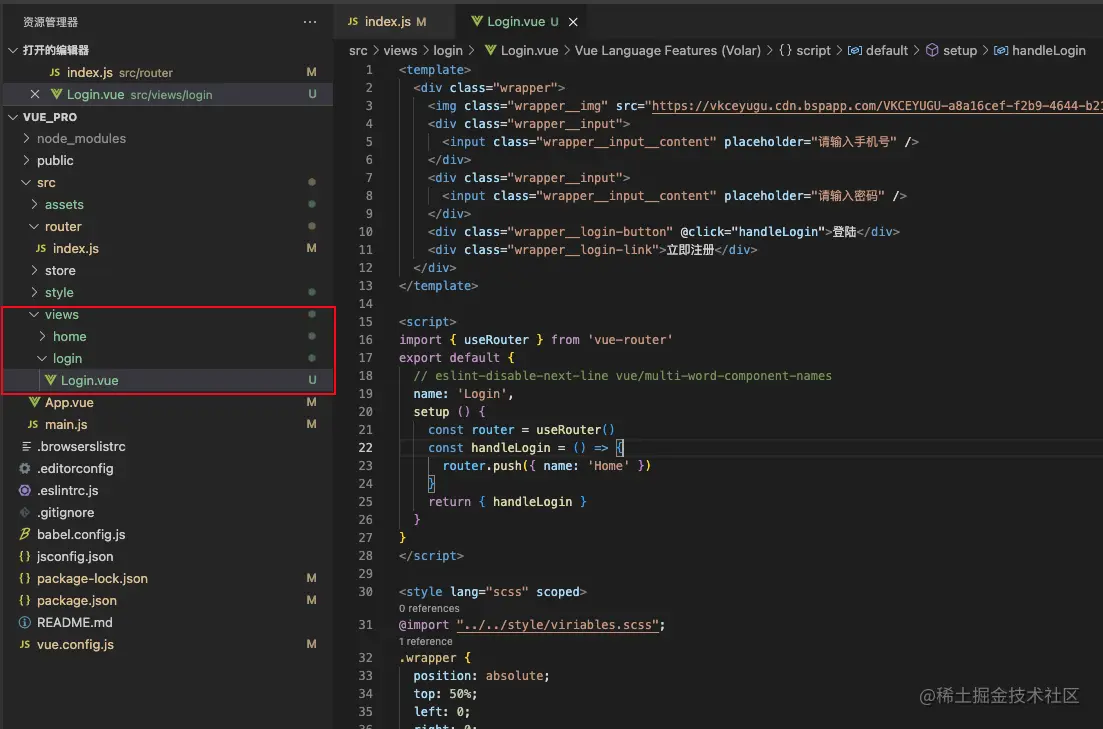This screenshot has height=729, width=1103.
Task: Click line number 15 in gutter
Action: (366, 322)
